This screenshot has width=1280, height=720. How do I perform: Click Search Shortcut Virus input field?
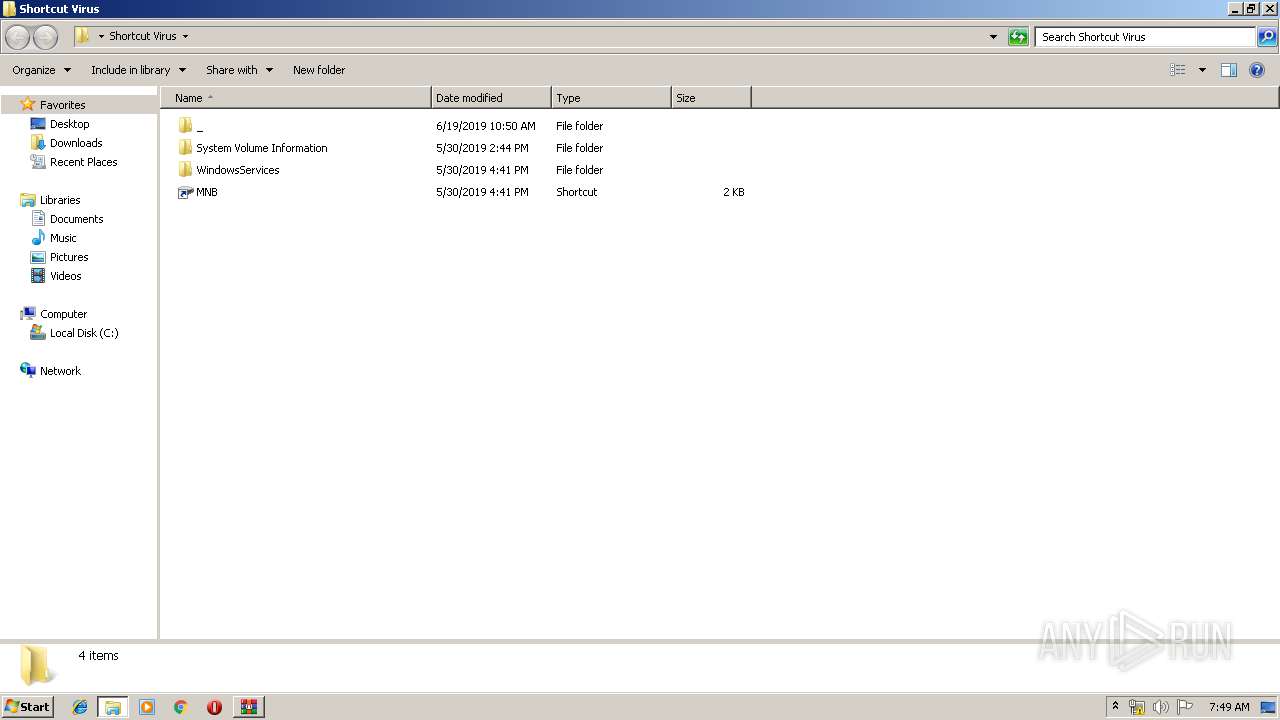1145,37
